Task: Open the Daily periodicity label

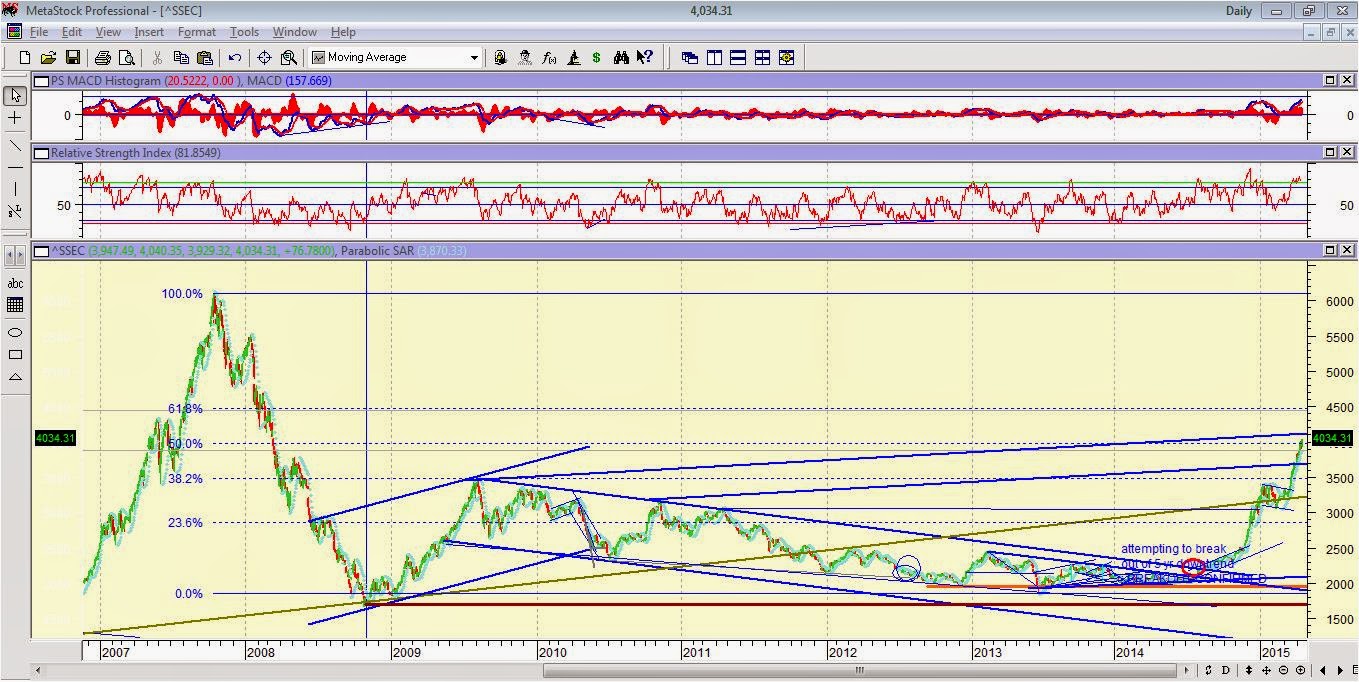Action: tap(1238, 11)
